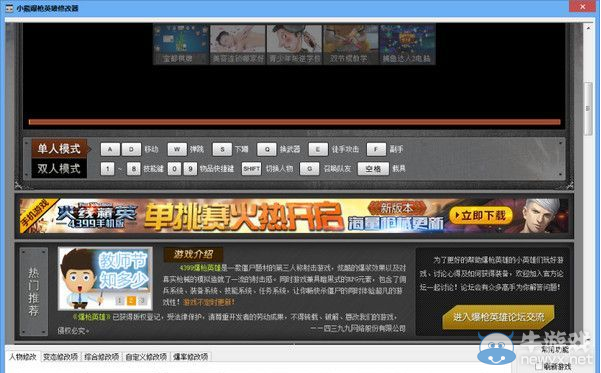Viewport: 601px width, 373px height.
Task: Open the 捕鱼达人2电脑 game thumbnail
Action: click(x=407, y=44)
